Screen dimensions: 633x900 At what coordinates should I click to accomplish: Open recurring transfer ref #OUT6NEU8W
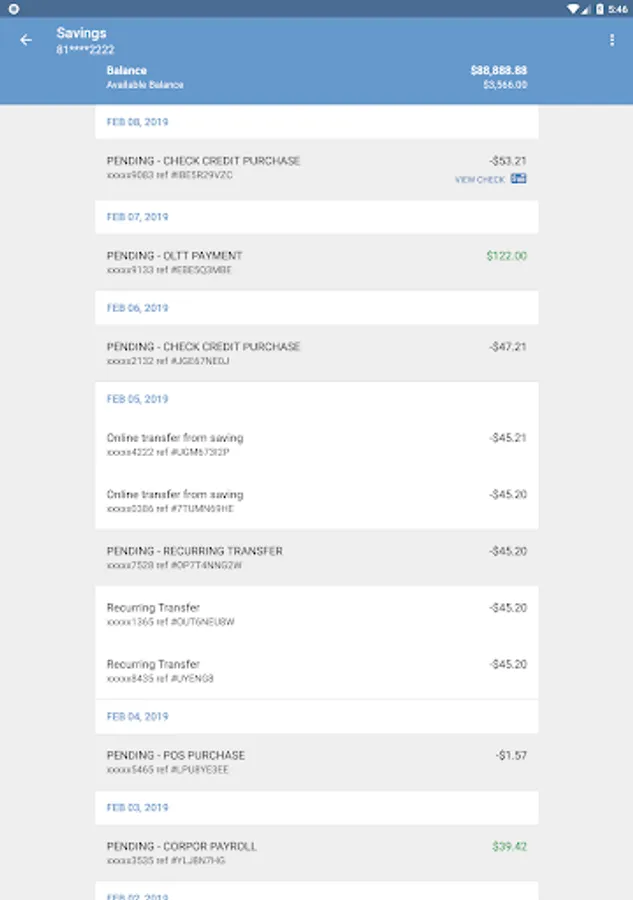pos(300,614)
